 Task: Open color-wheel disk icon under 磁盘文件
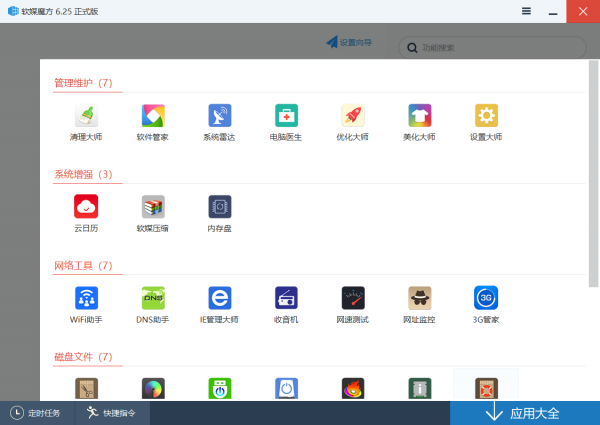click(153, 389)
